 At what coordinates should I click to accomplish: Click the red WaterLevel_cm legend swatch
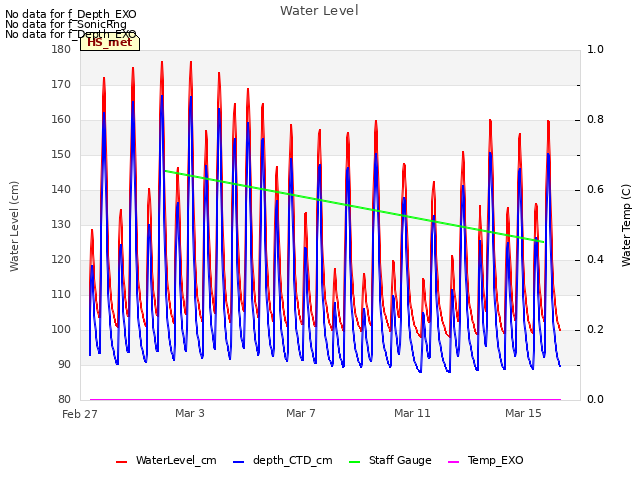pyautogui.click(x=122, y=462)
